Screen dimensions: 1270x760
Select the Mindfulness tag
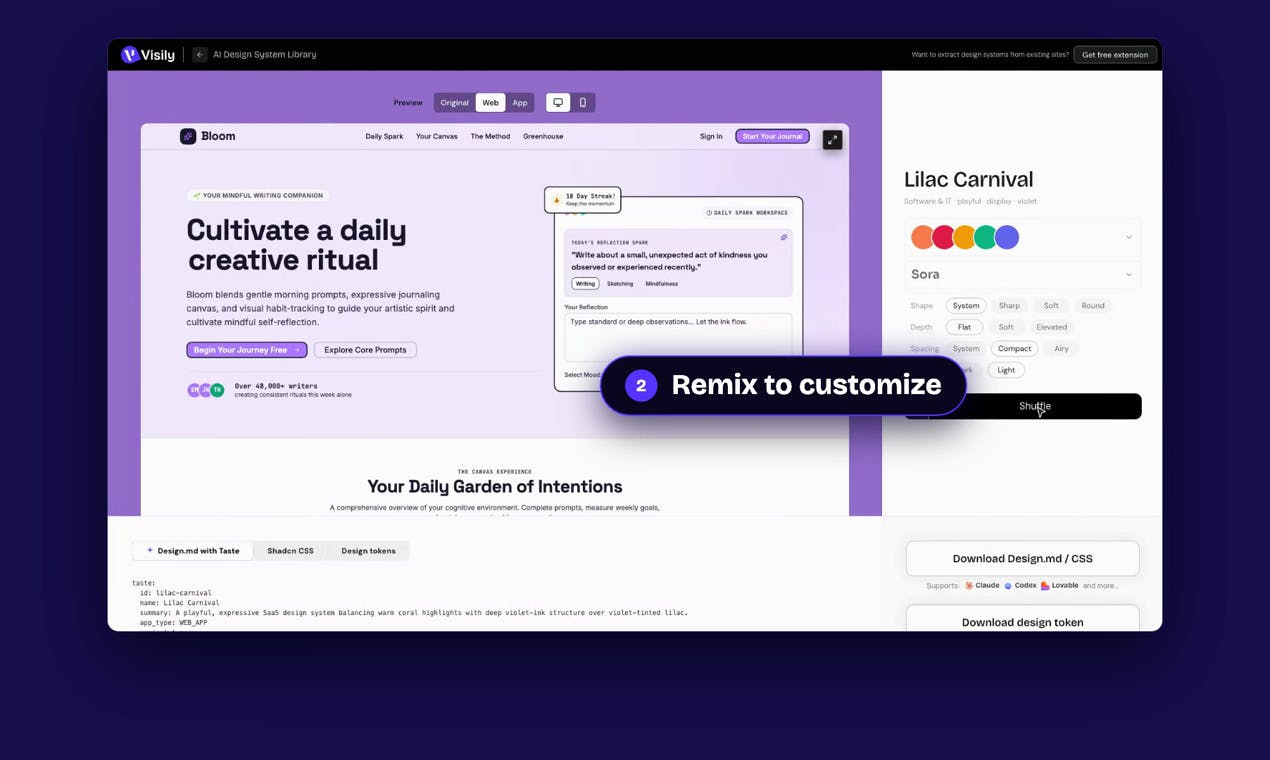(661, 284)
